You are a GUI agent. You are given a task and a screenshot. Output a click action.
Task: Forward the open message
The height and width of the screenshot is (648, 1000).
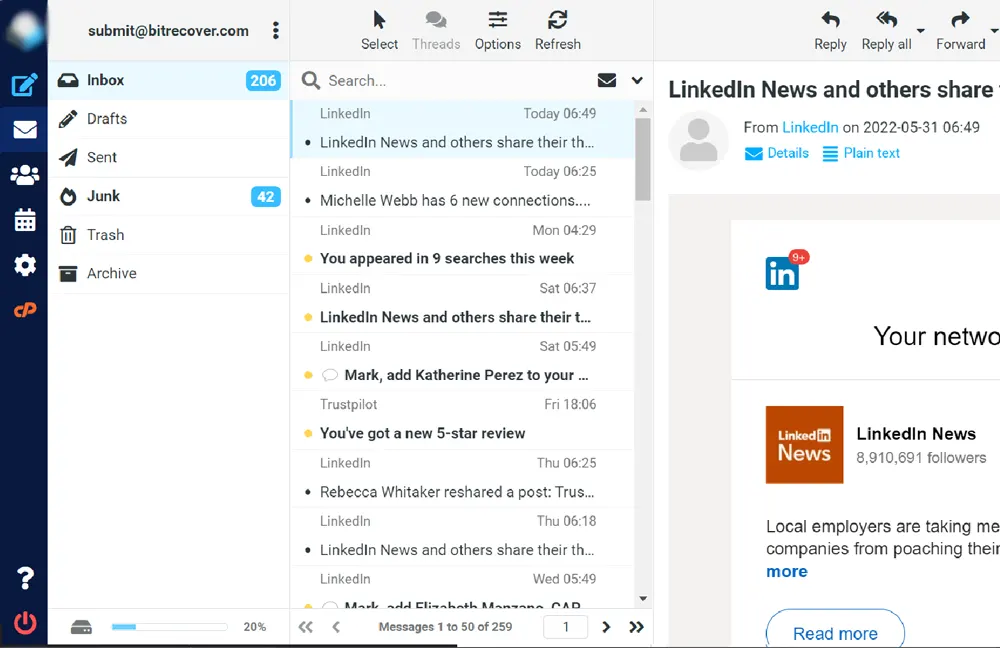(960, 31)
